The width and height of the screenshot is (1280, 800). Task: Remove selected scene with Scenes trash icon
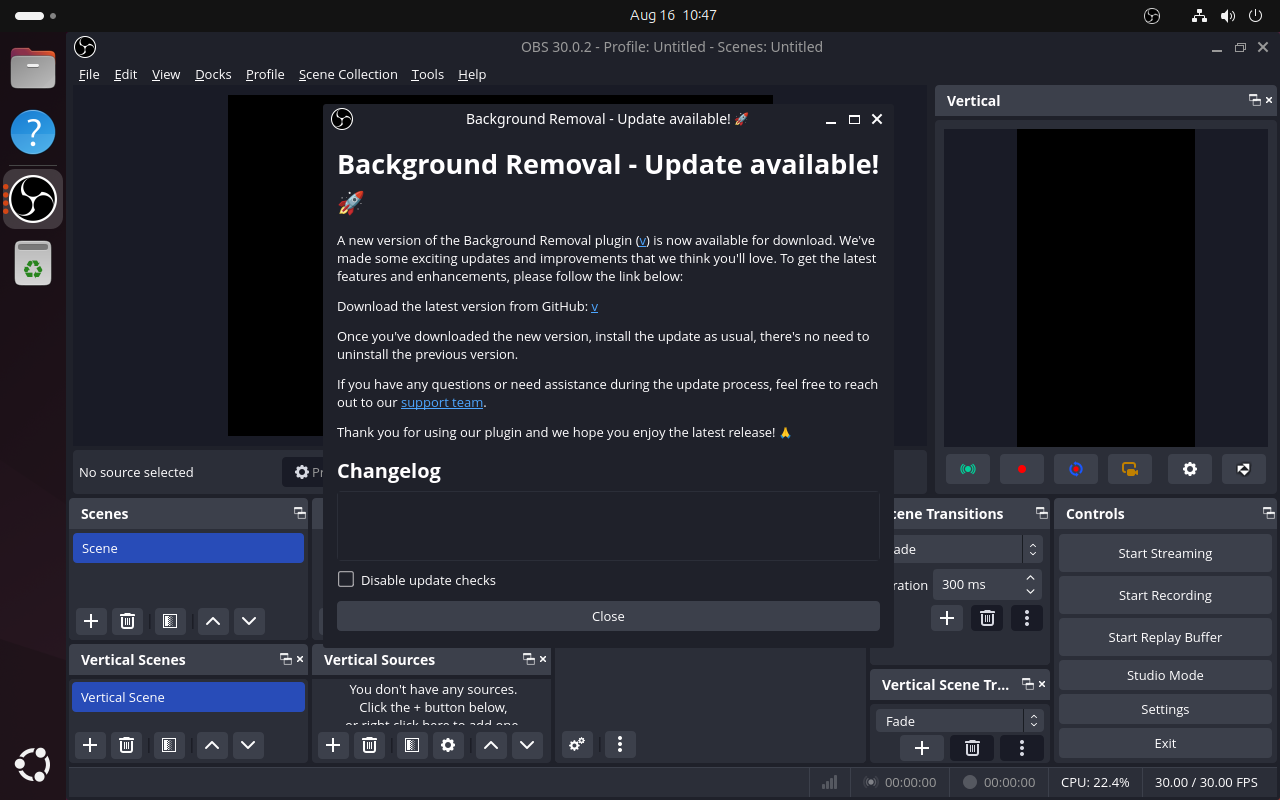[x=127, y=621]
